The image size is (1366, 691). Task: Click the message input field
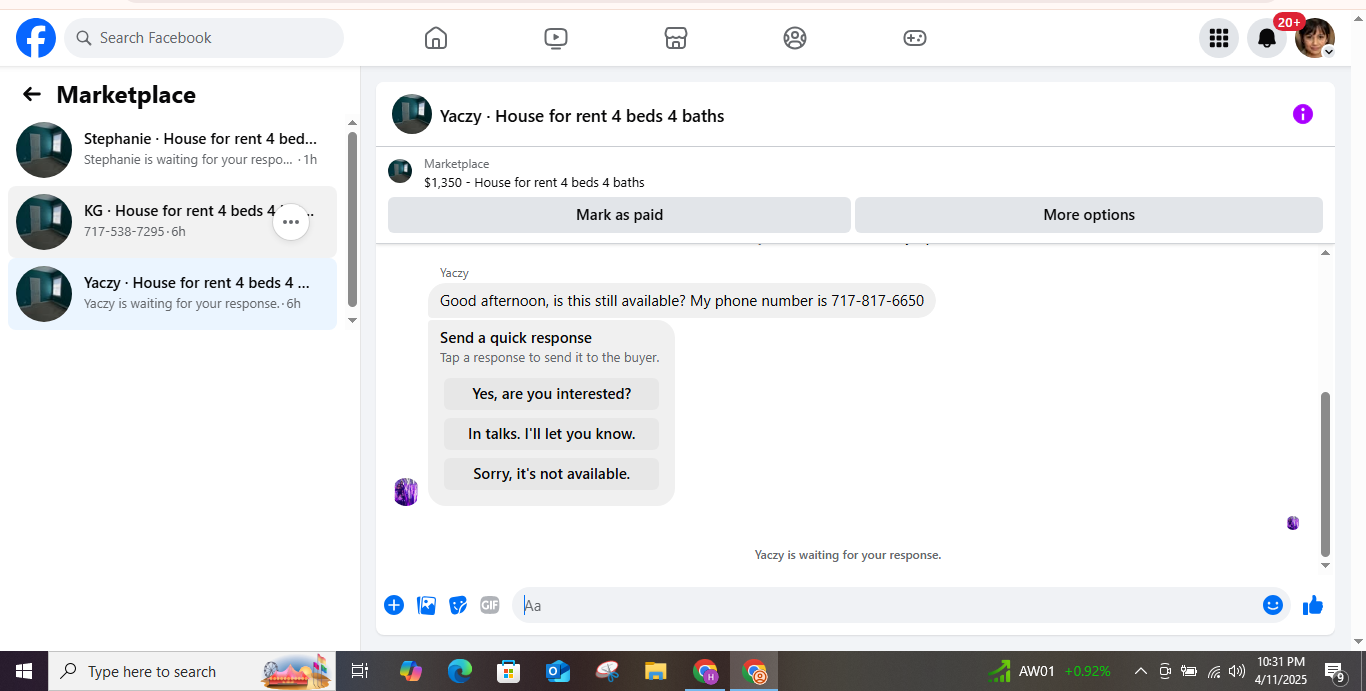(x=890, y=605)
